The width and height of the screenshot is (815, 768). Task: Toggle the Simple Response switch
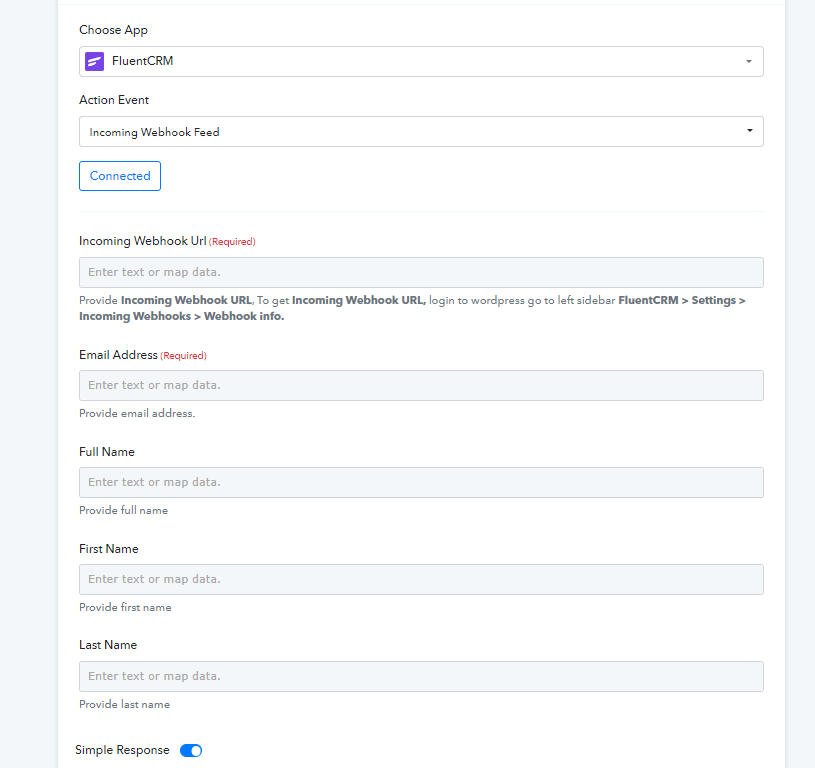click(x=191, y=750)
